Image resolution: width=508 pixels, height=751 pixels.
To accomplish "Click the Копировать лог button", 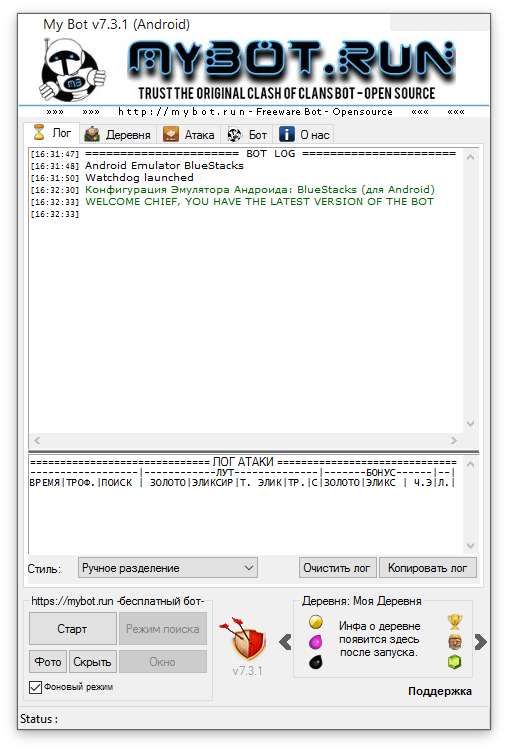I will coord(428,568).
